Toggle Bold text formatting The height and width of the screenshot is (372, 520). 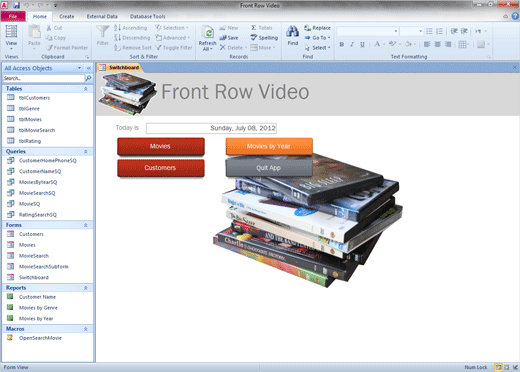click(x=342, y=44)
